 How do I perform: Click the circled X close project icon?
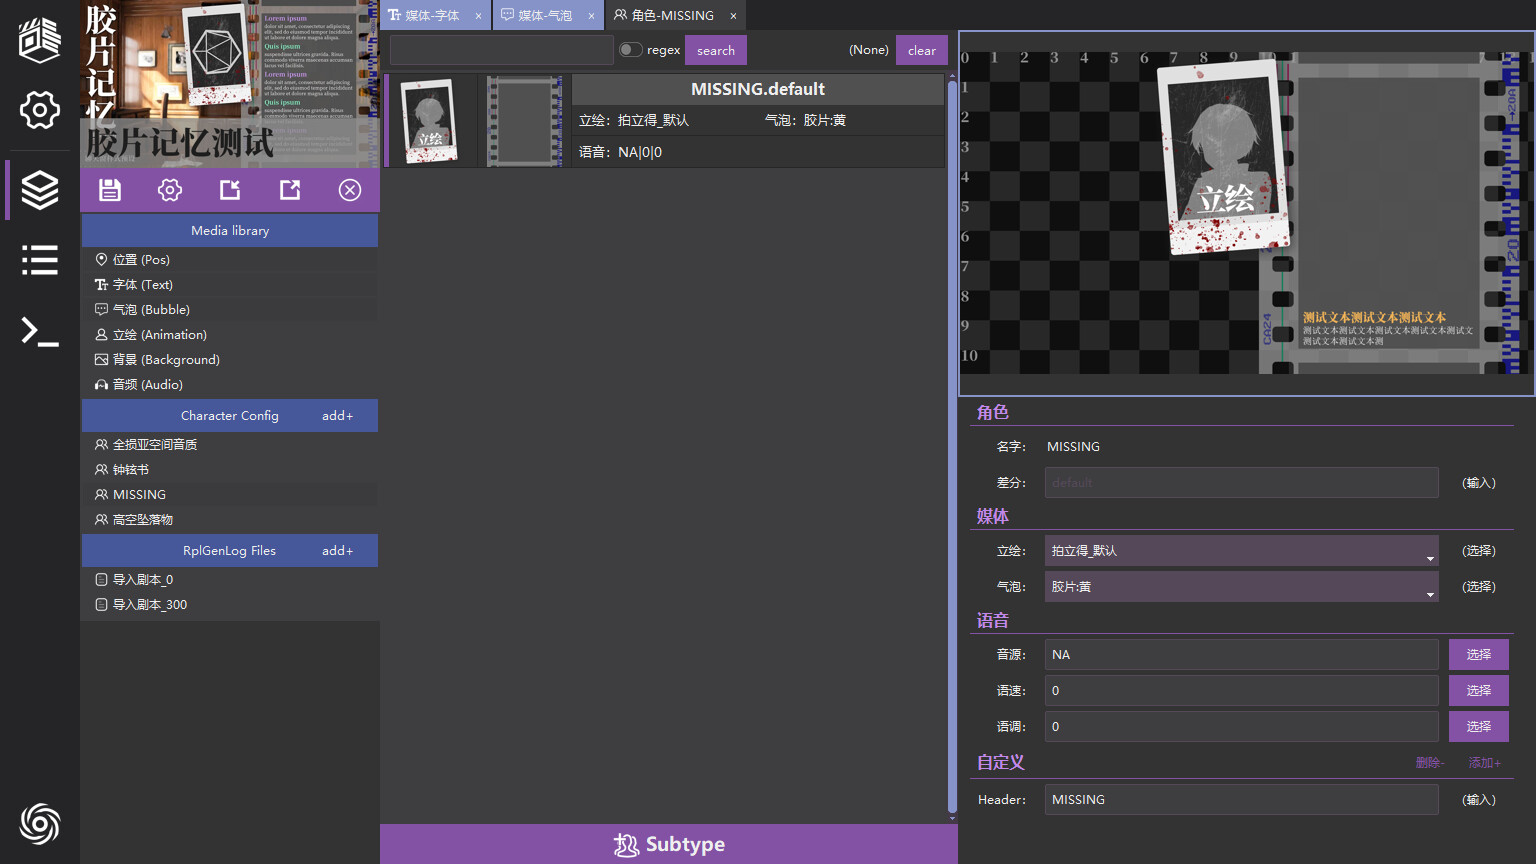coord(349,190)
